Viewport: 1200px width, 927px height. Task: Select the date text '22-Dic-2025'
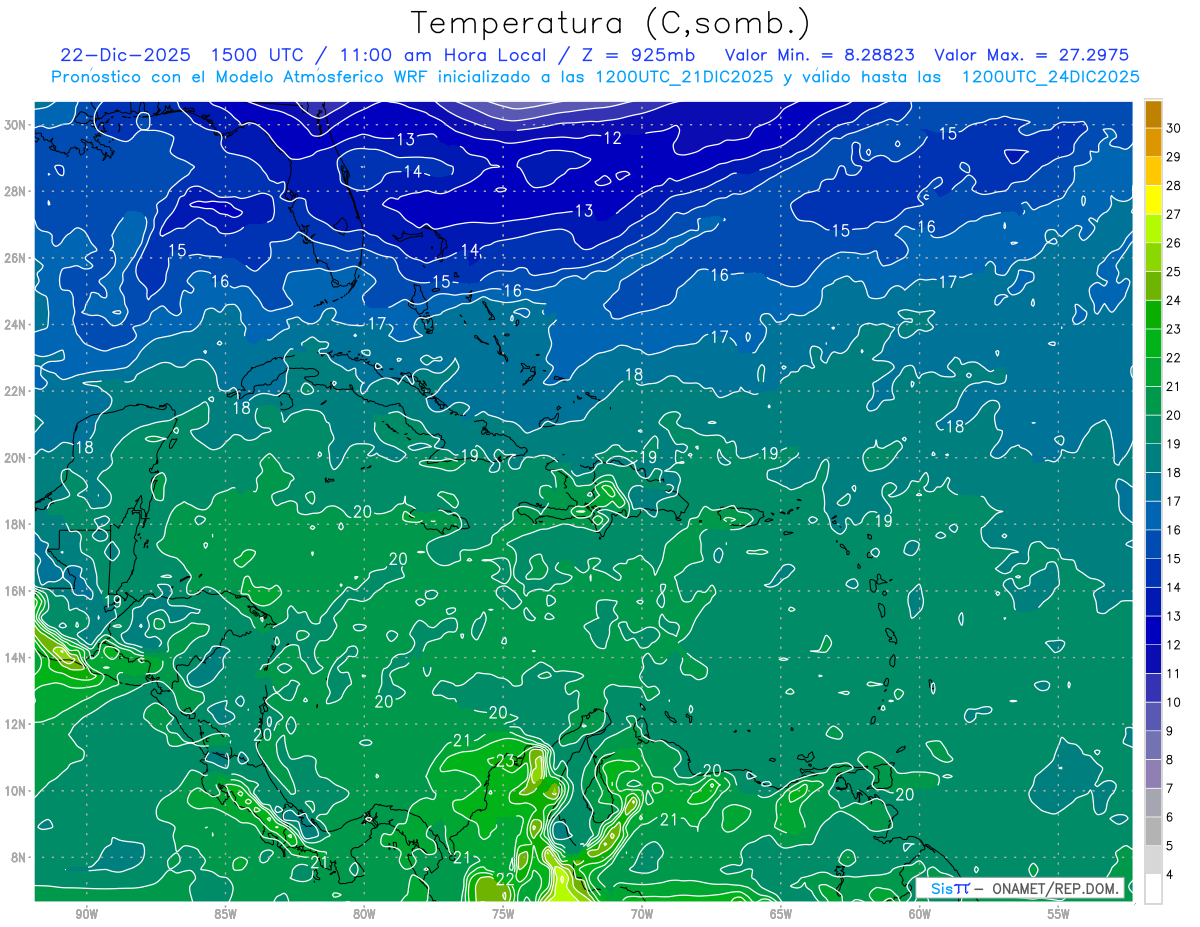tap(124, 55)
